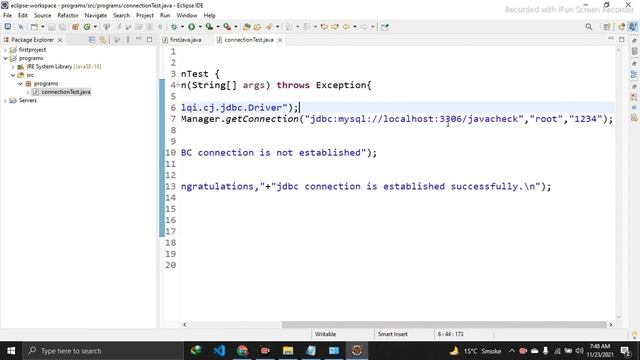Viewport: 640px width, 360px height.
Task: Show hidden icons in system tray
Action: click(511, 351)
